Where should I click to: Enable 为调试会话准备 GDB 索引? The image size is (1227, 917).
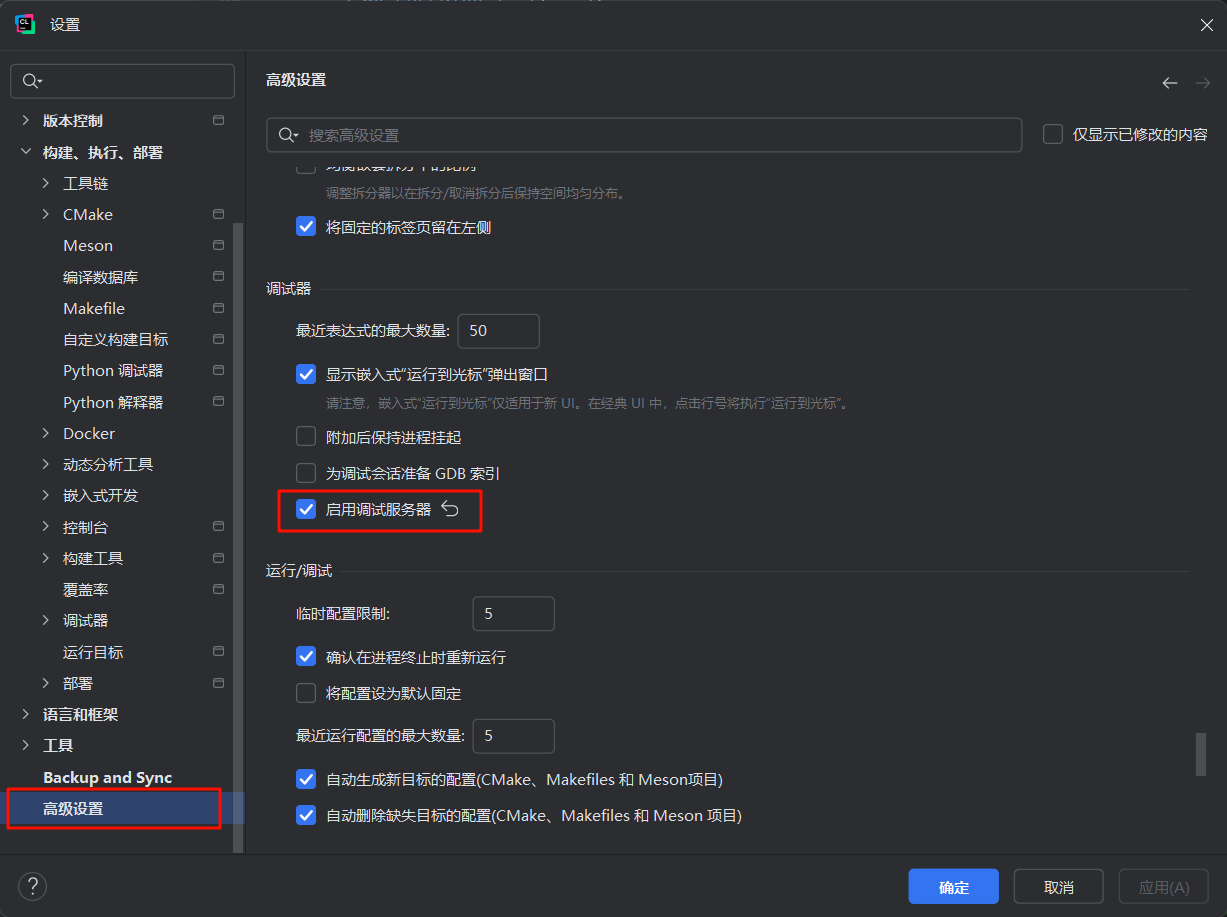pos(306,473)
